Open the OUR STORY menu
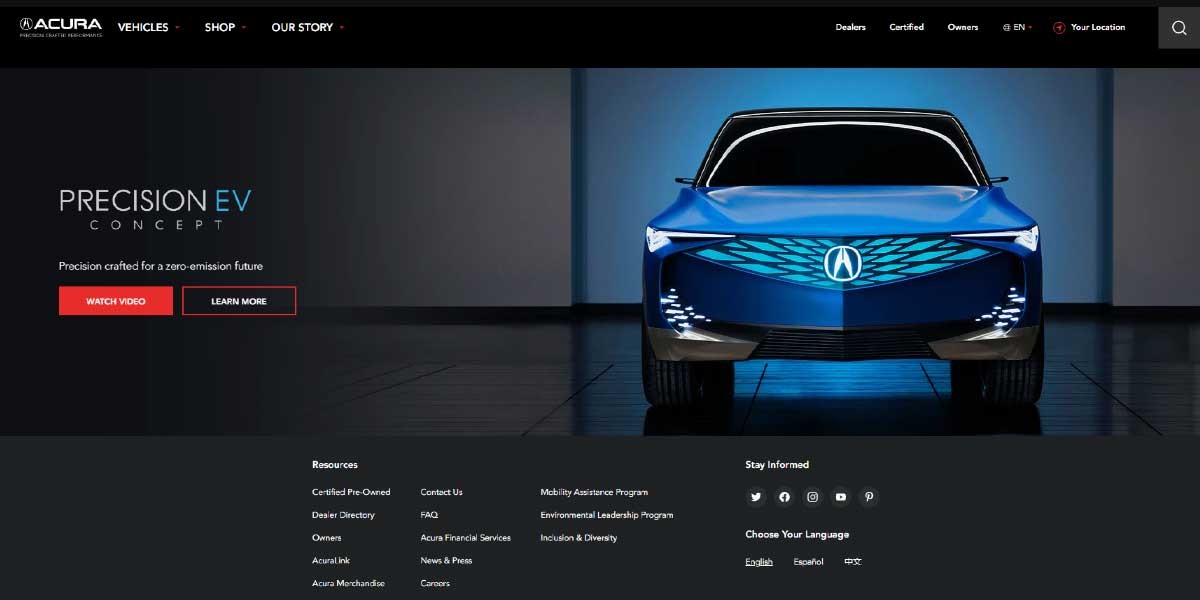 click(x=303, y=27)
